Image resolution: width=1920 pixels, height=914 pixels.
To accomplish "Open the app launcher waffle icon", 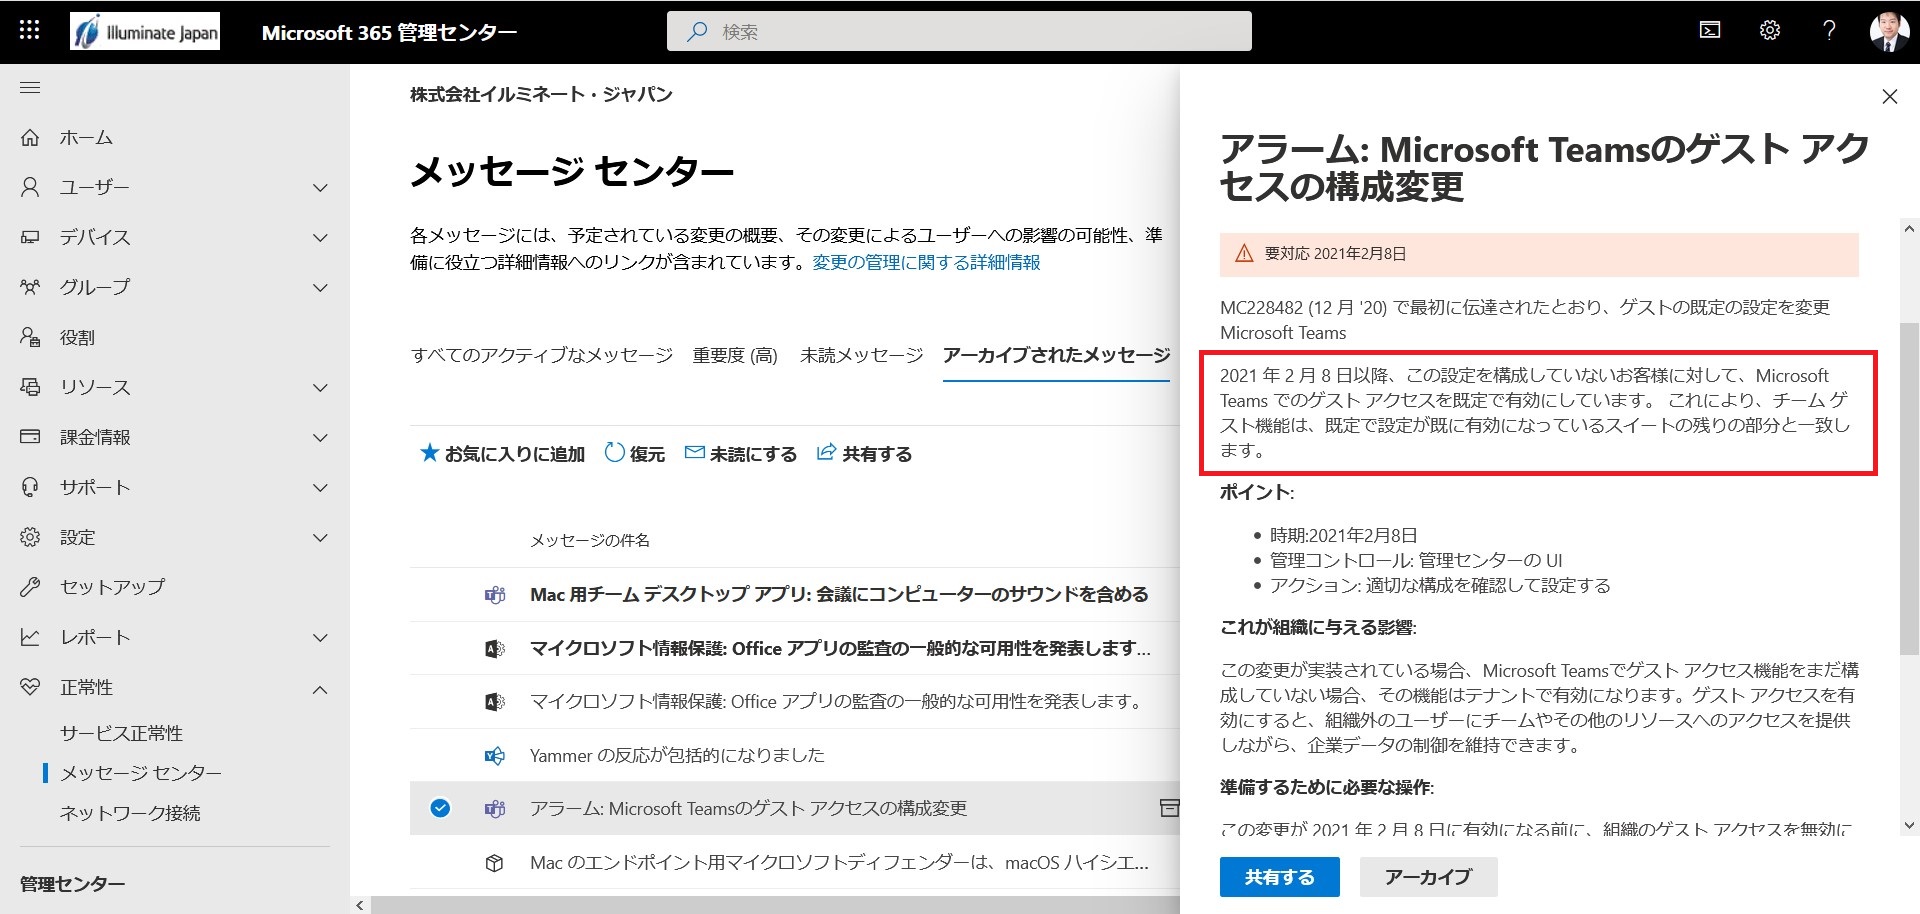I will 30,31.
